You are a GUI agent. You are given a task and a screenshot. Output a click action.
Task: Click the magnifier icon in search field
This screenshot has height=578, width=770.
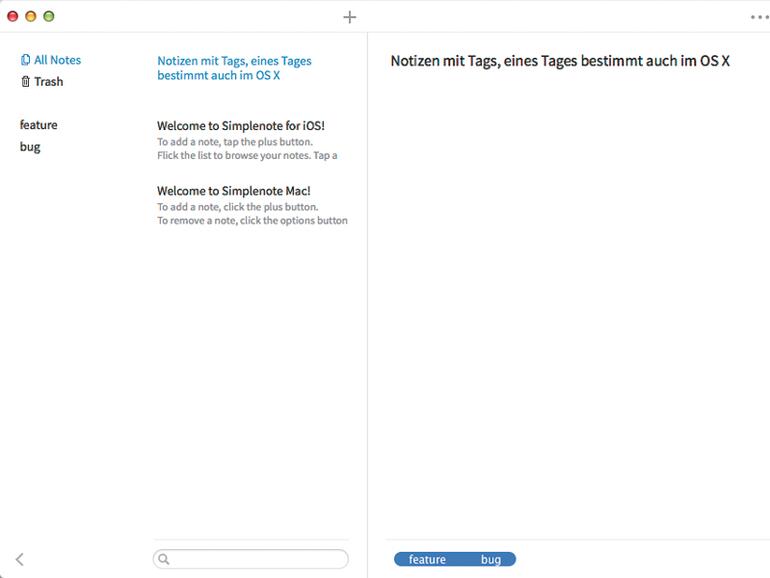tap(164, 559)
